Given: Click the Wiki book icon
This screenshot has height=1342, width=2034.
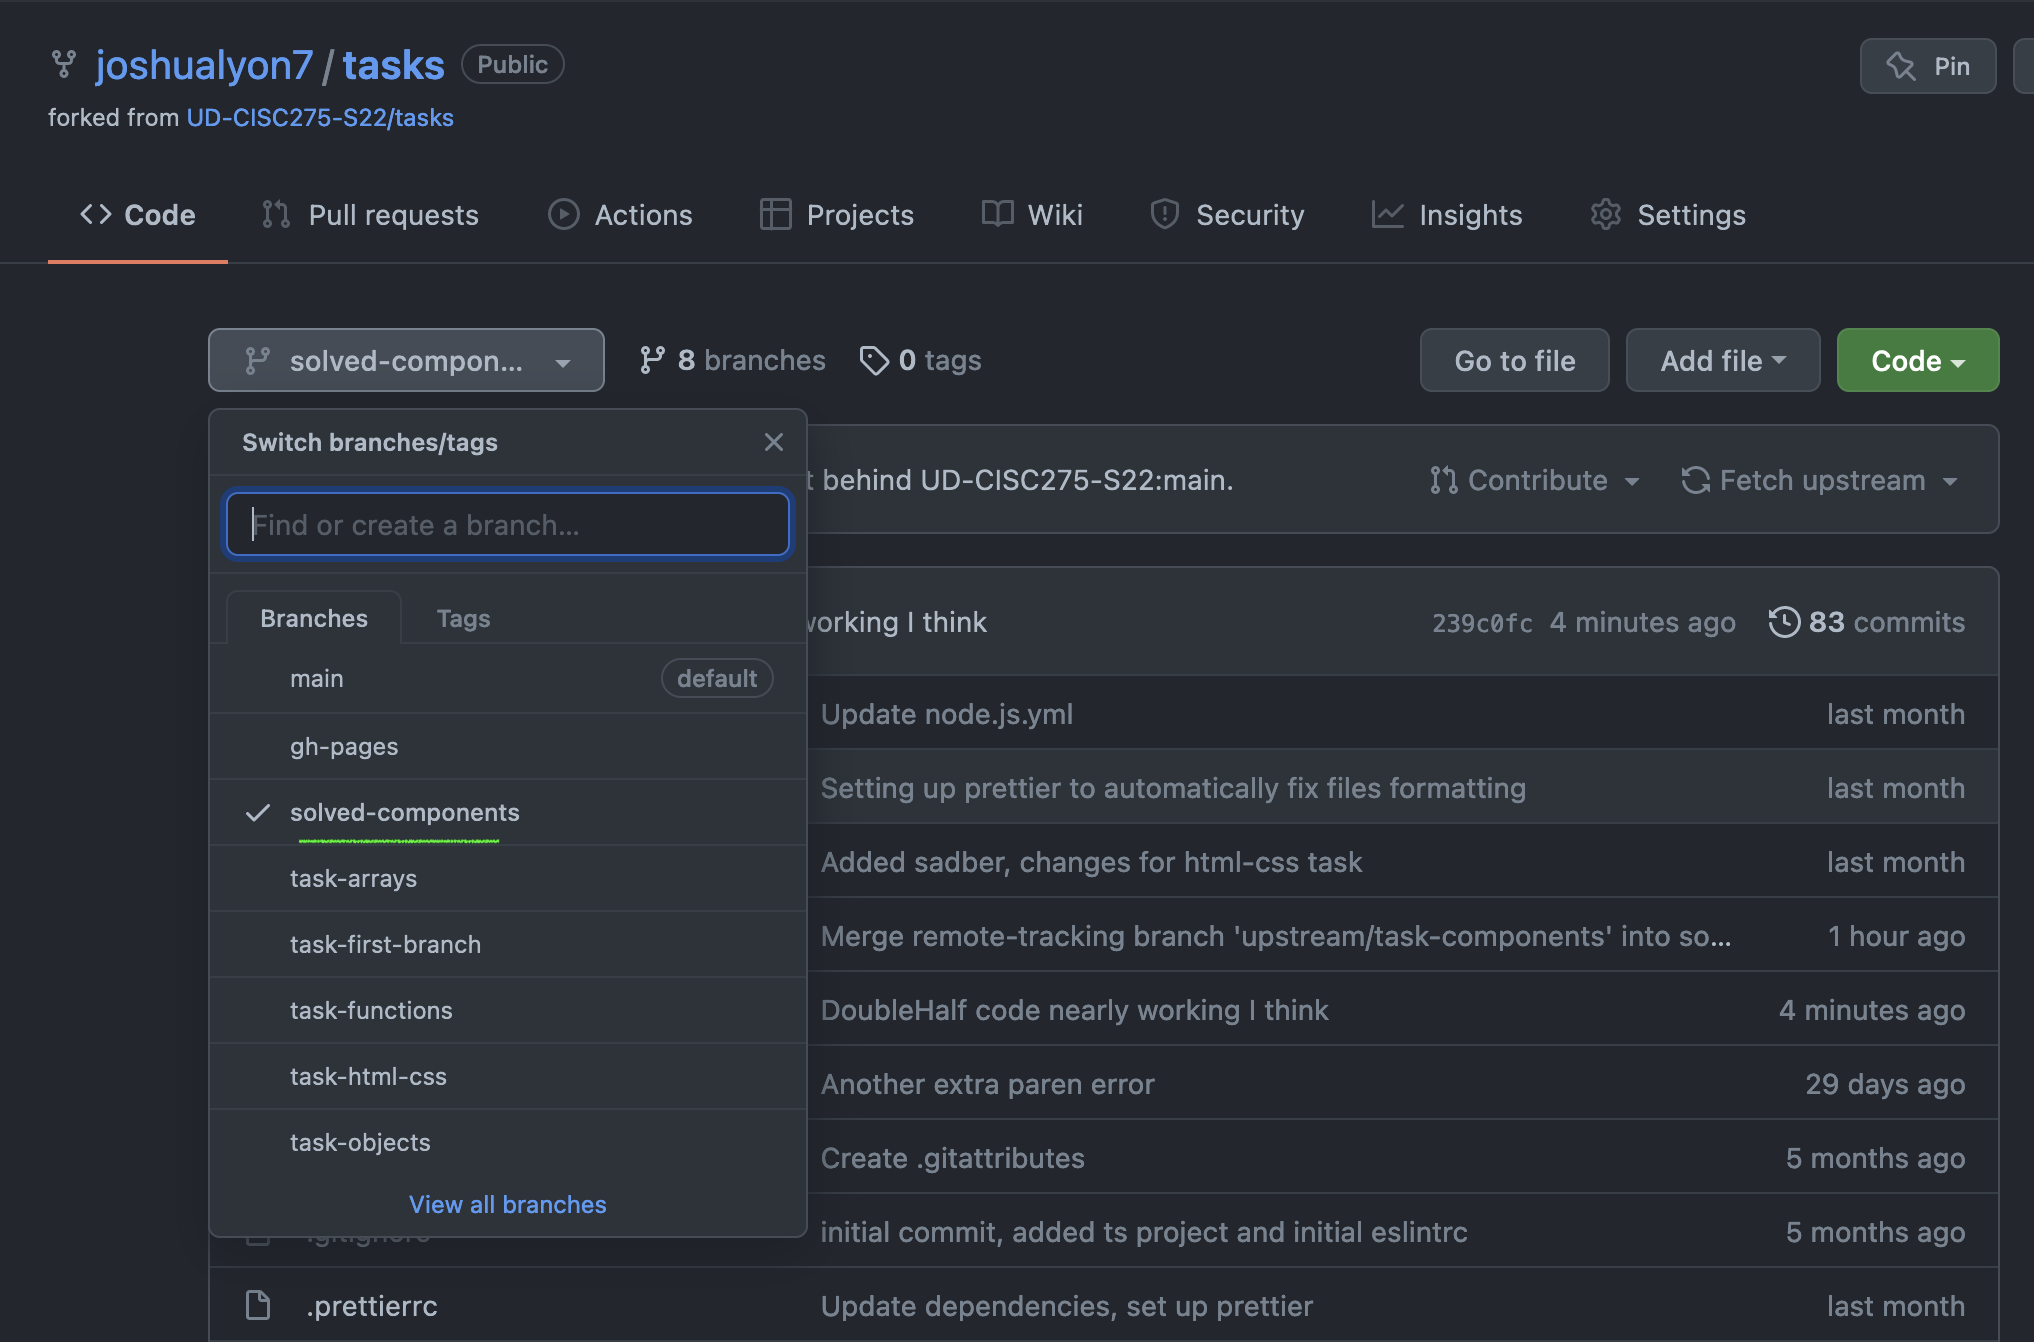Looking at the screenshot, I should 997,214.
